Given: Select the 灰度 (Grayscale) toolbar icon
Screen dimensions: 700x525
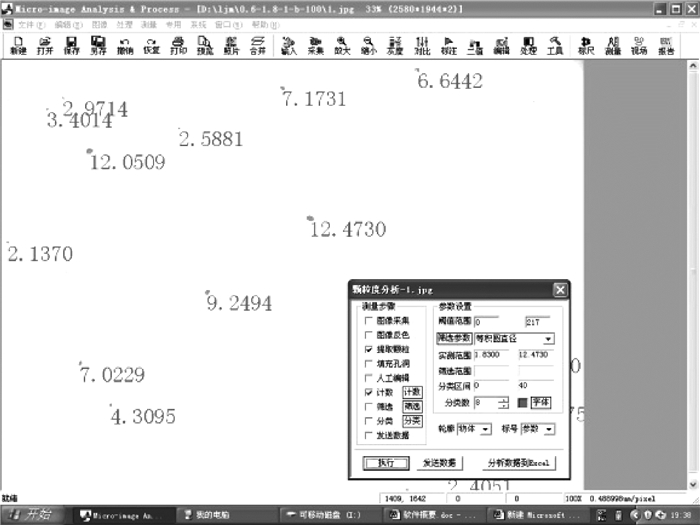Looking at the screenshot, I should pos(395,45).
